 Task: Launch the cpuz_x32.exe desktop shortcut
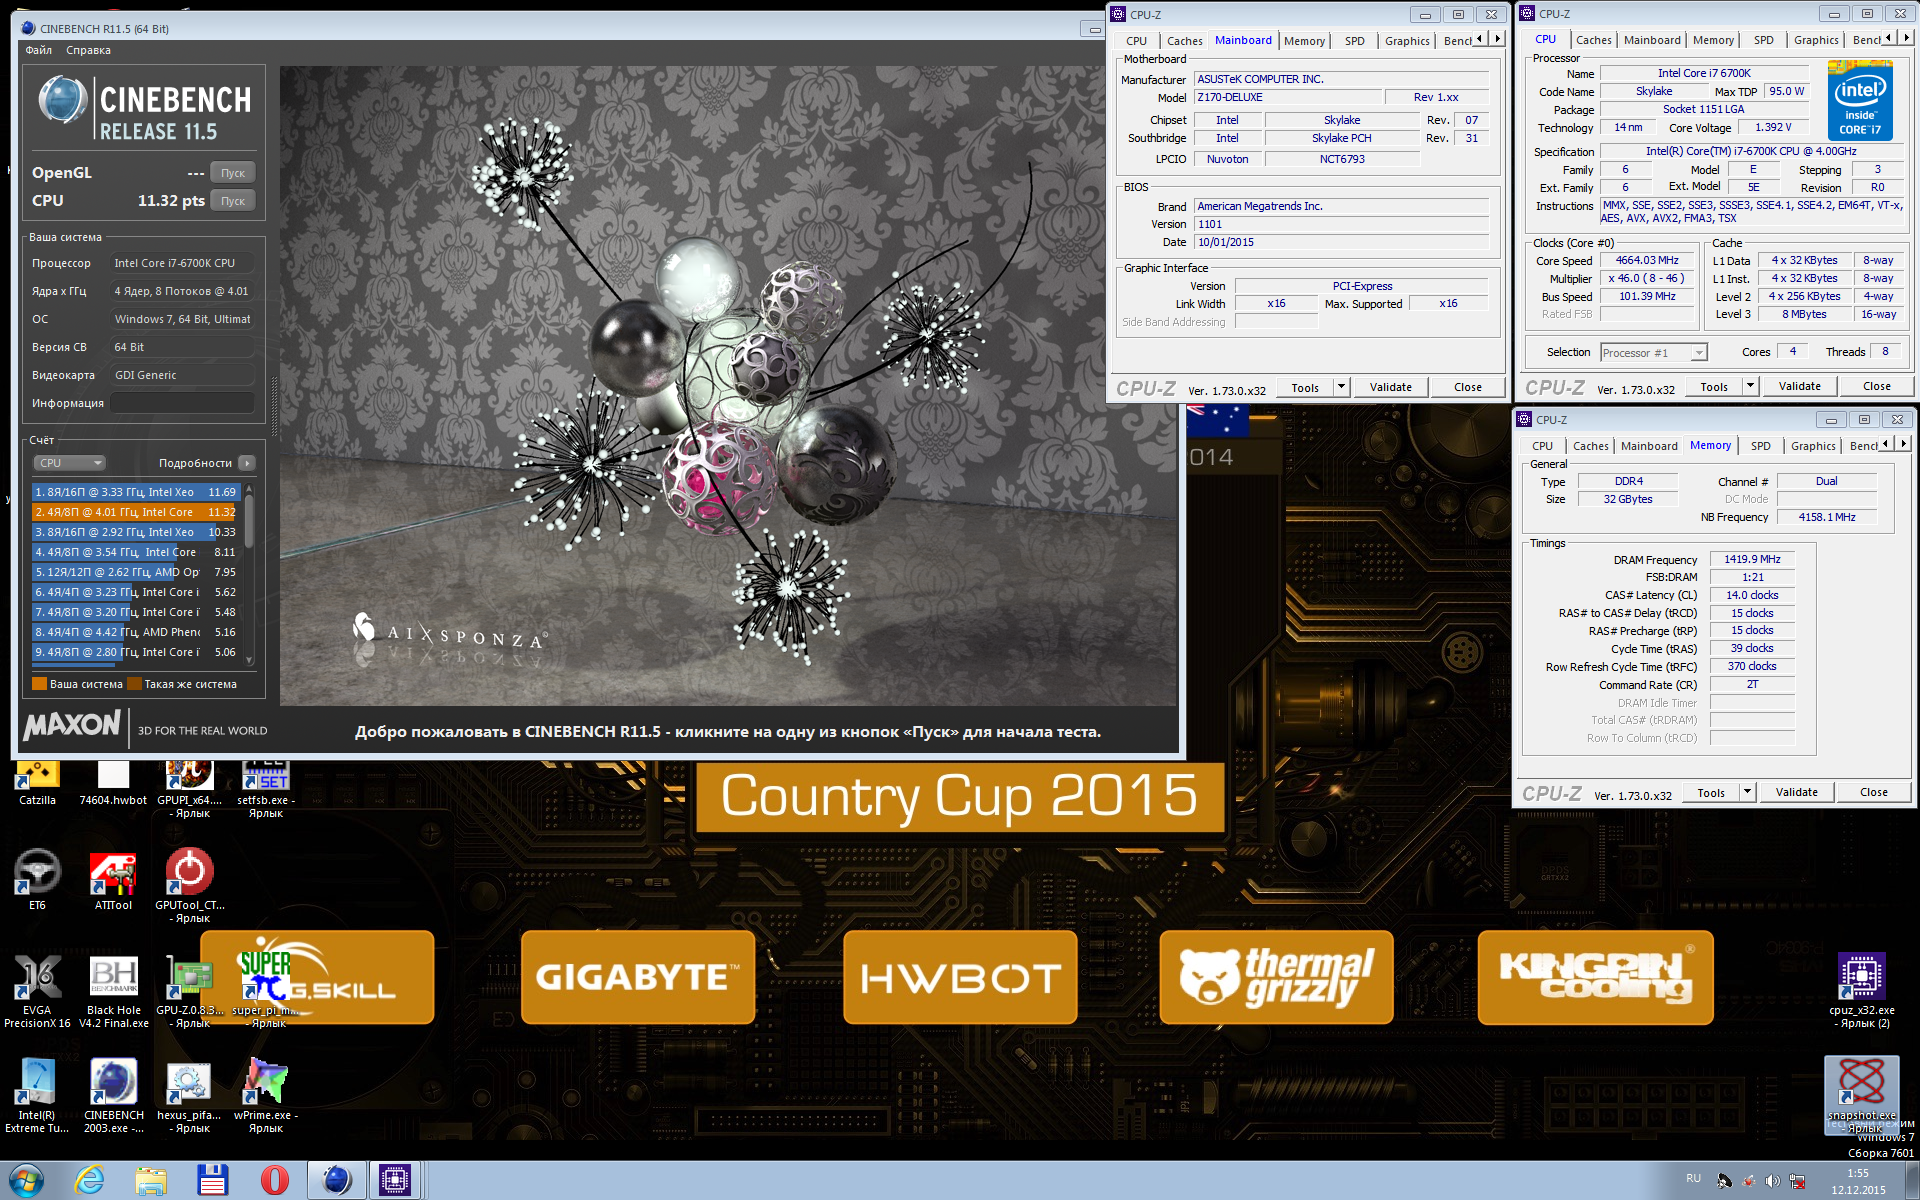[x=1861, y=990]
